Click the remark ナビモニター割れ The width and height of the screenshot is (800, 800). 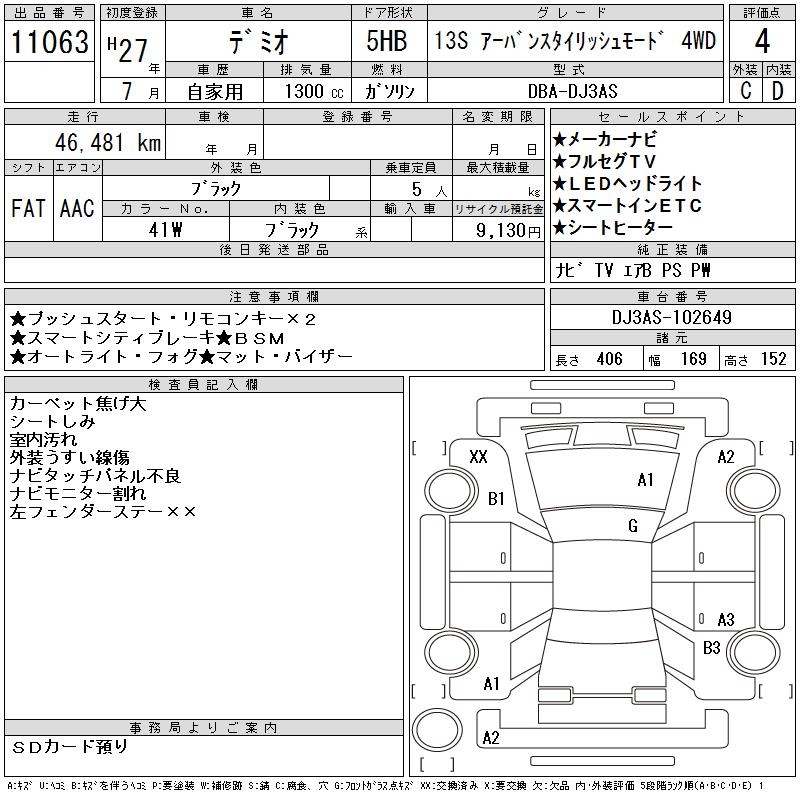78,494
